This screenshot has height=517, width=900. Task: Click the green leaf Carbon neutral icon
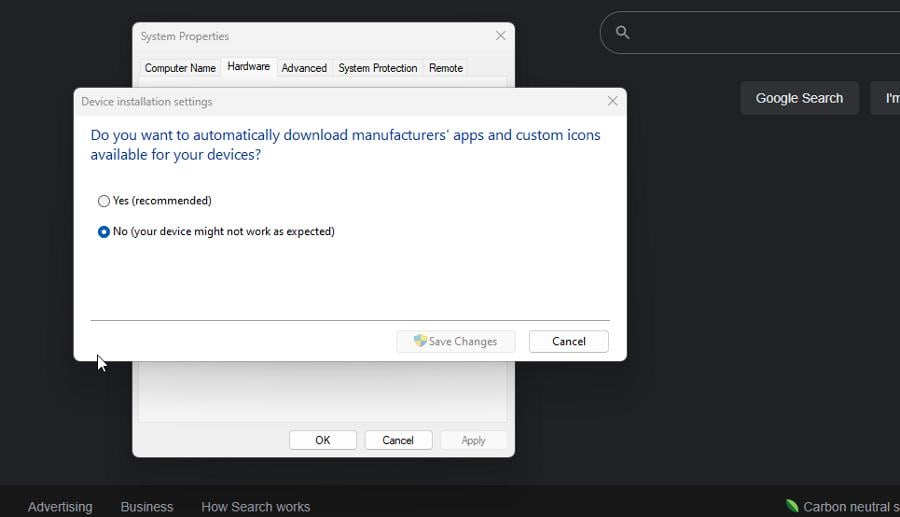(792, 506)
